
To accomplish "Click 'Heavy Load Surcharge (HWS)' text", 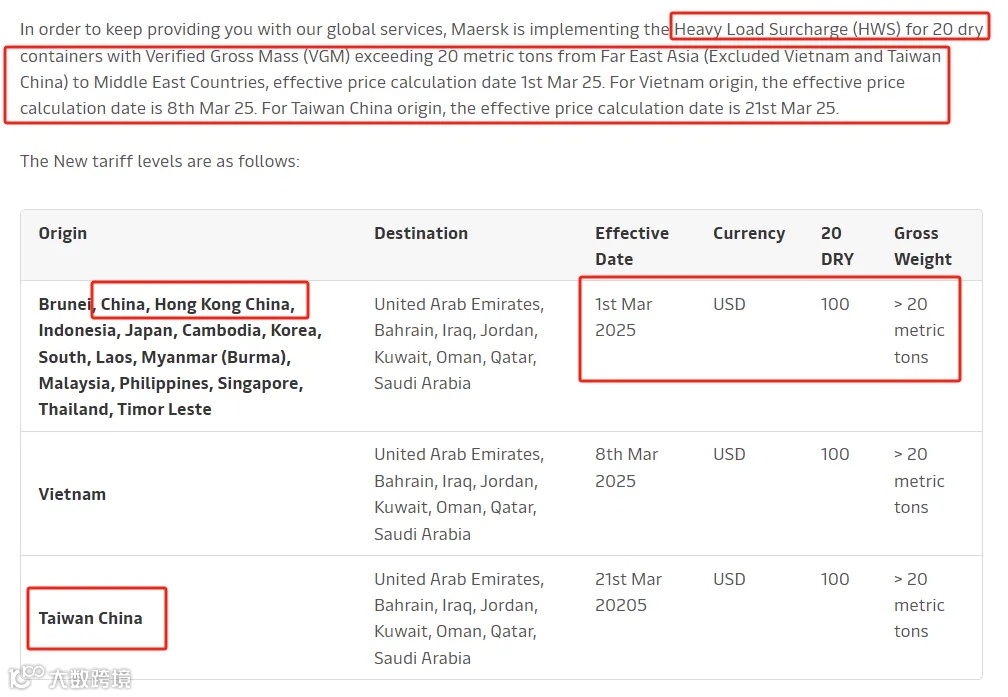I will click(x=787, y=30).
